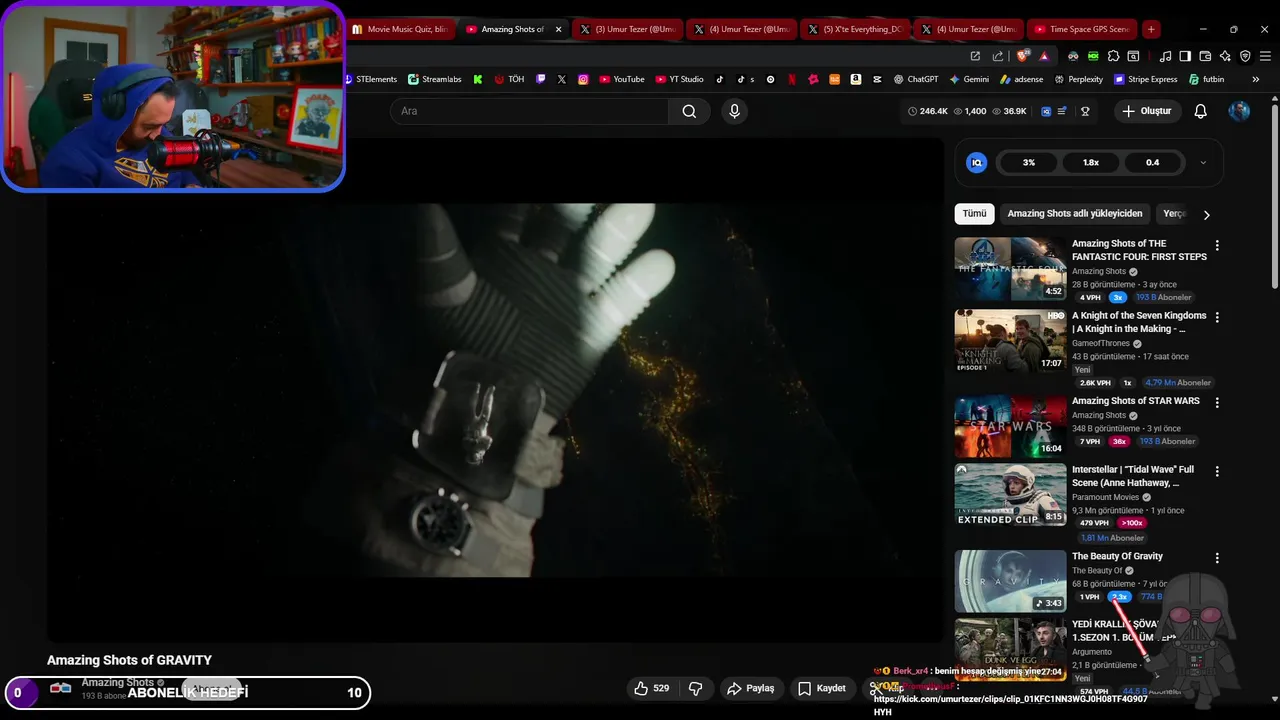Start voice search with the microphone icon

point(735,111)
